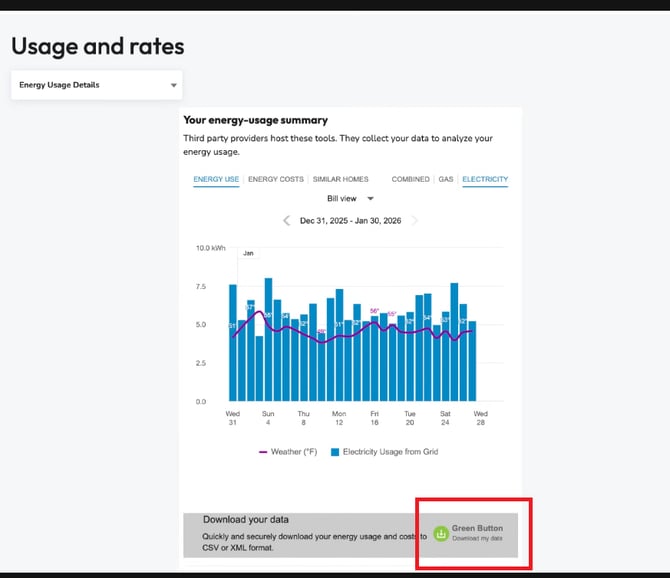
Task: Click the Dec 31, 2025 date range
Action: point(350,221)
